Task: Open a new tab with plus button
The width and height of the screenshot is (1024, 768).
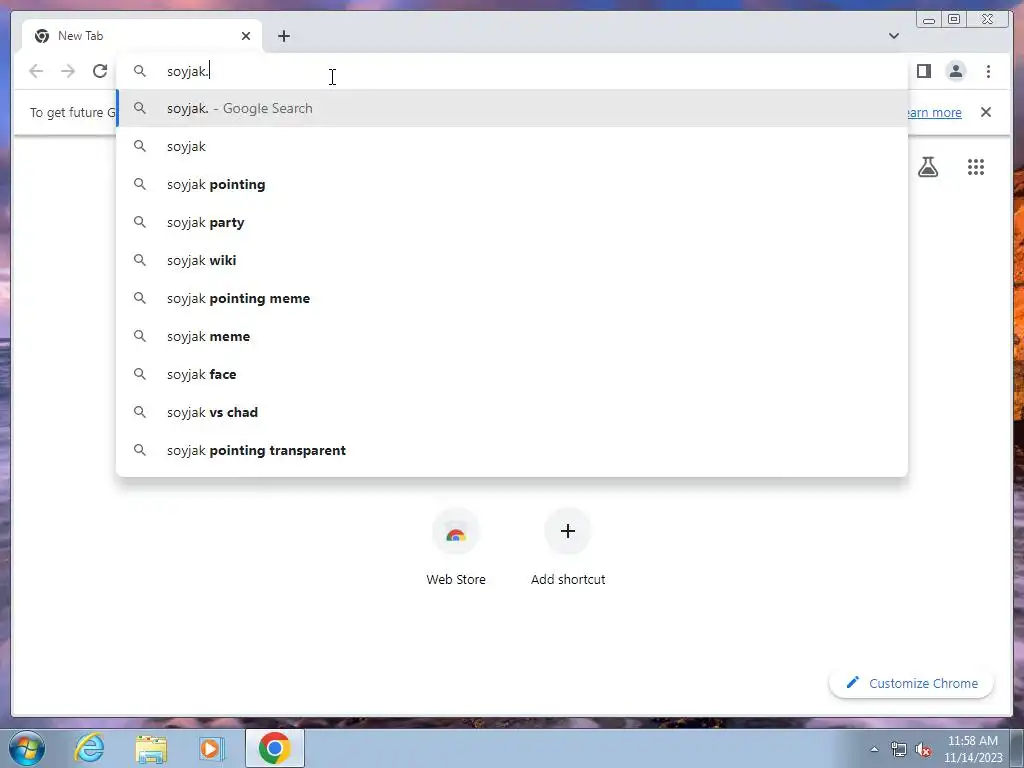Action: click(283, 36)
